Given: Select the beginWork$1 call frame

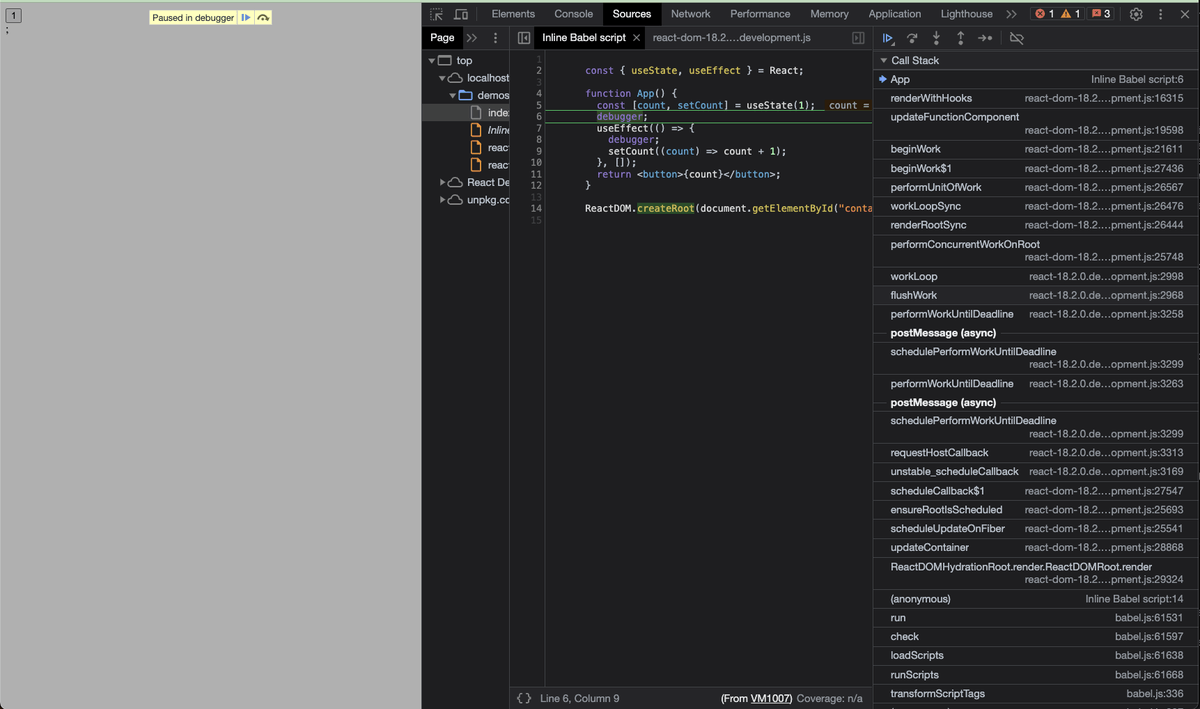Looking at the screenshot, I should click(x=1036, y=168).
